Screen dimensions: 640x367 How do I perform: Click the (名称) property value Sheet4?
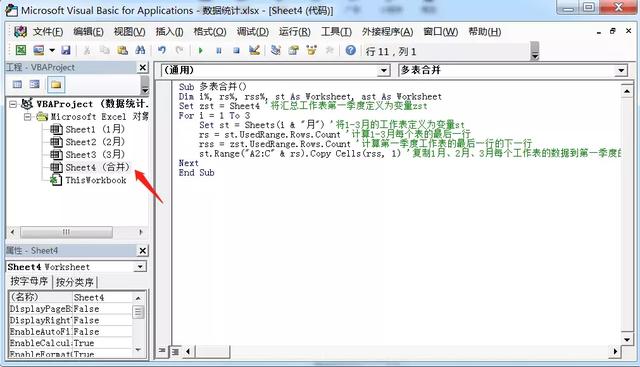(102, 297)
